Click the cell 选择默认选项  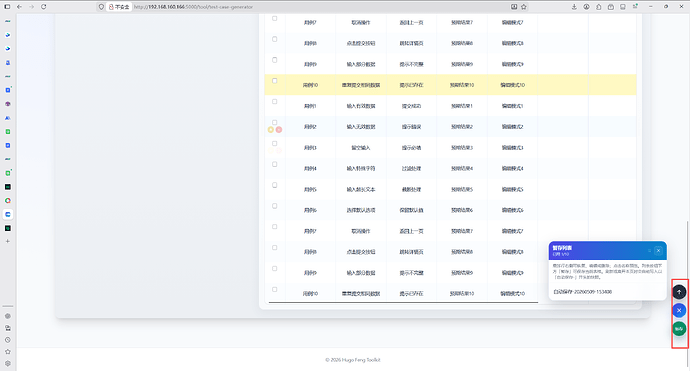point(361,210)
